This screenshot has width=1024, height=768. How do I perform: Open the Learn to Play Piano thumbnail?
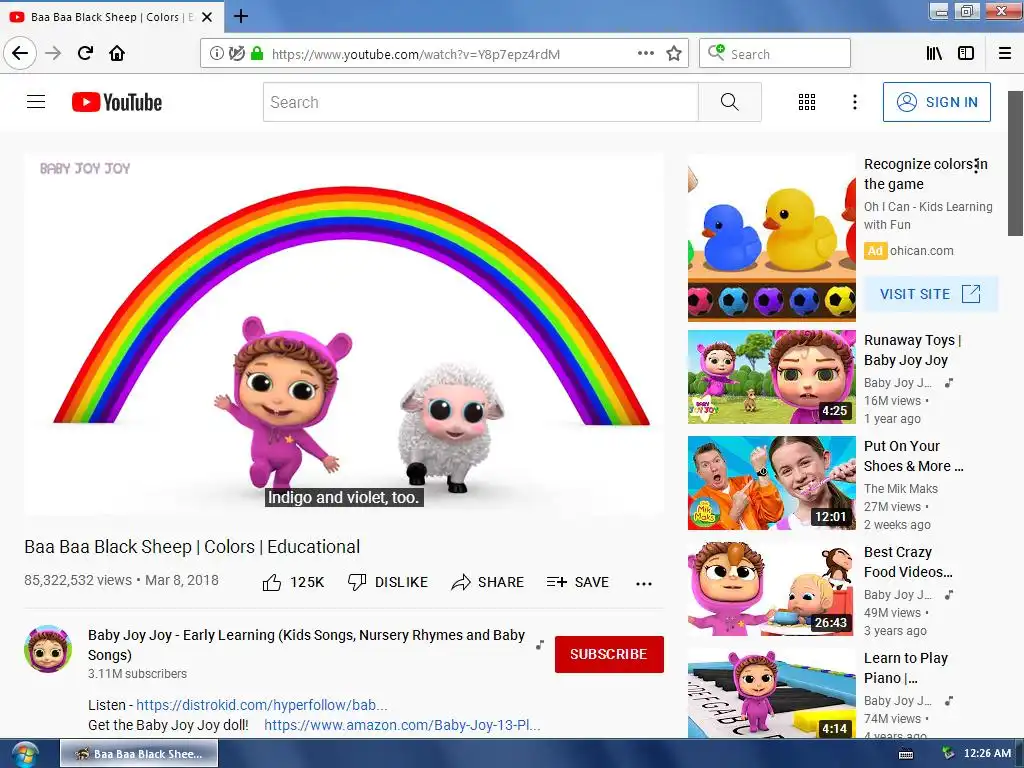(x=772, y=694)
